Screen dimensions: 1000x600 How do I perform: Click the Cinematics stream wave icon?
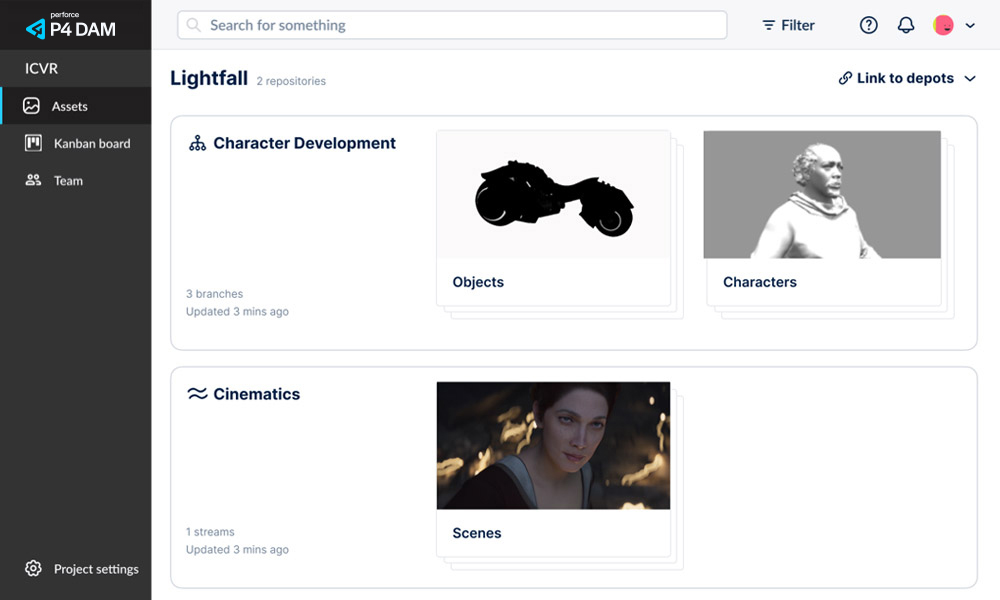197,394
